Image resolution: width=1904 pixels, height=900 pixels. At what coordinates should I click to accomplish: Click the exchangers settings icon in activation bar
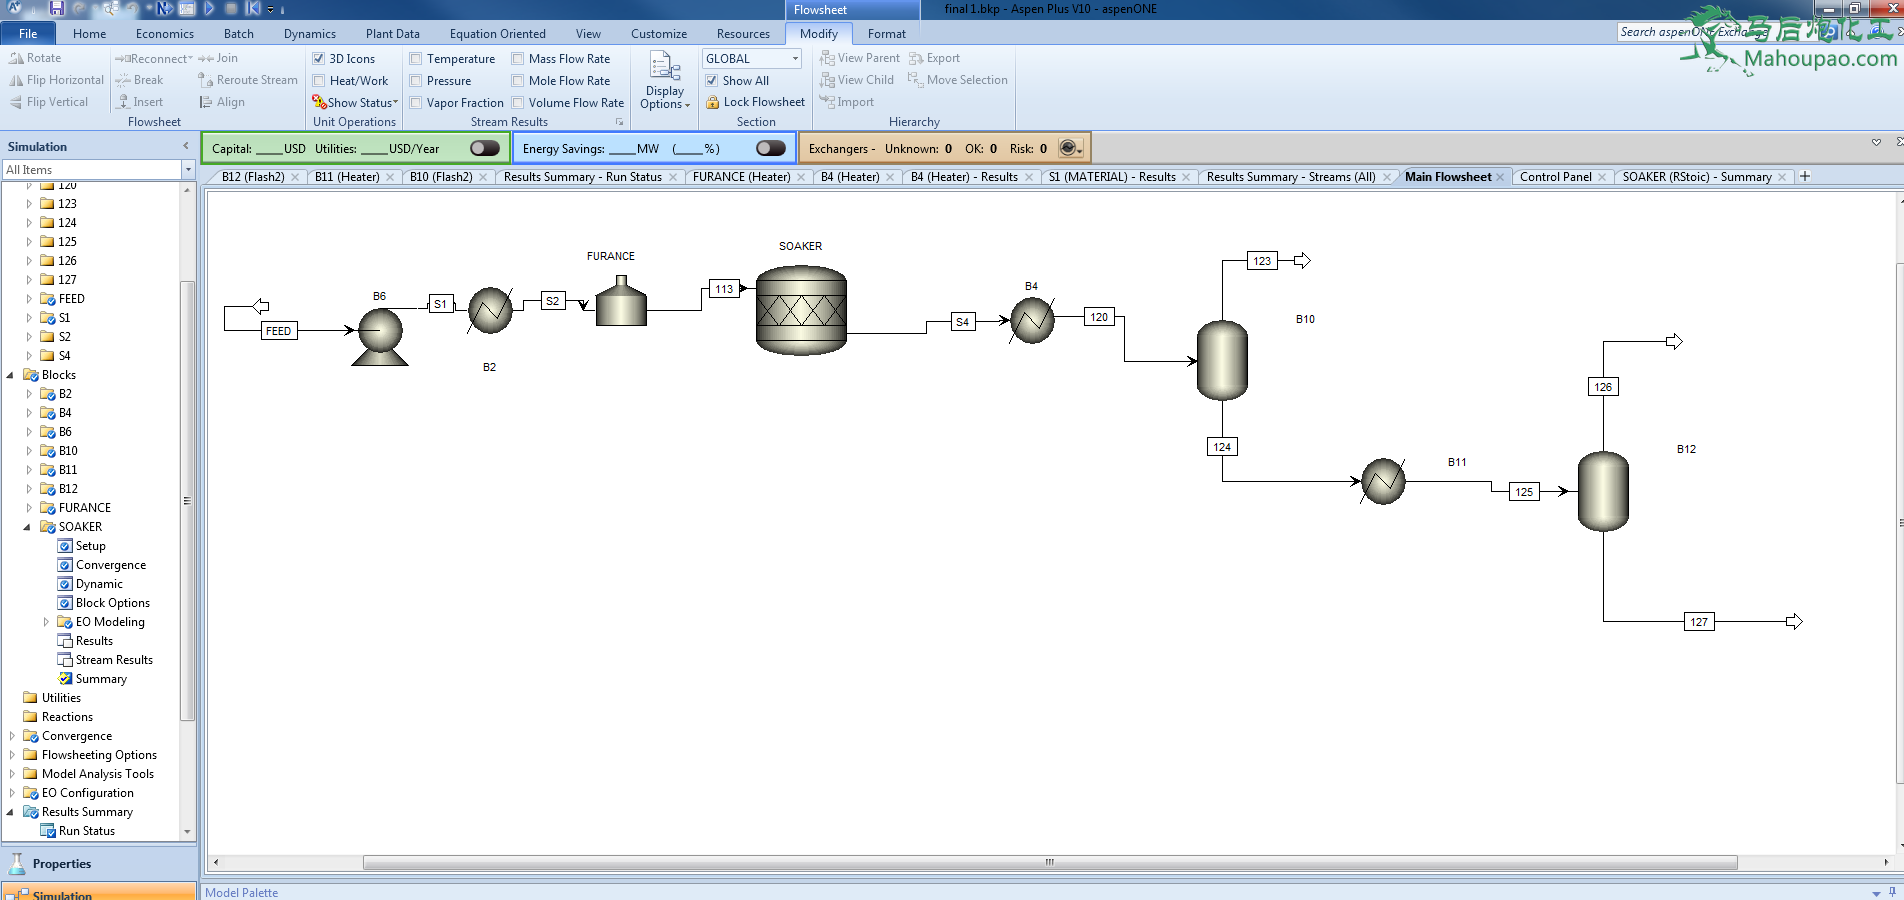(x=1070, y=148)
